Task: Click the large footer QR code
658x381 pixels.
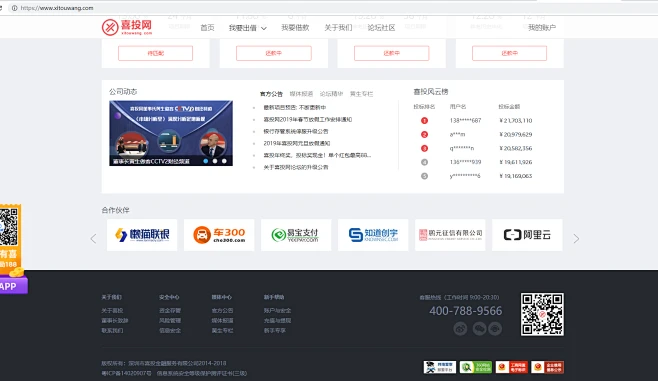Action: (542, 314)
